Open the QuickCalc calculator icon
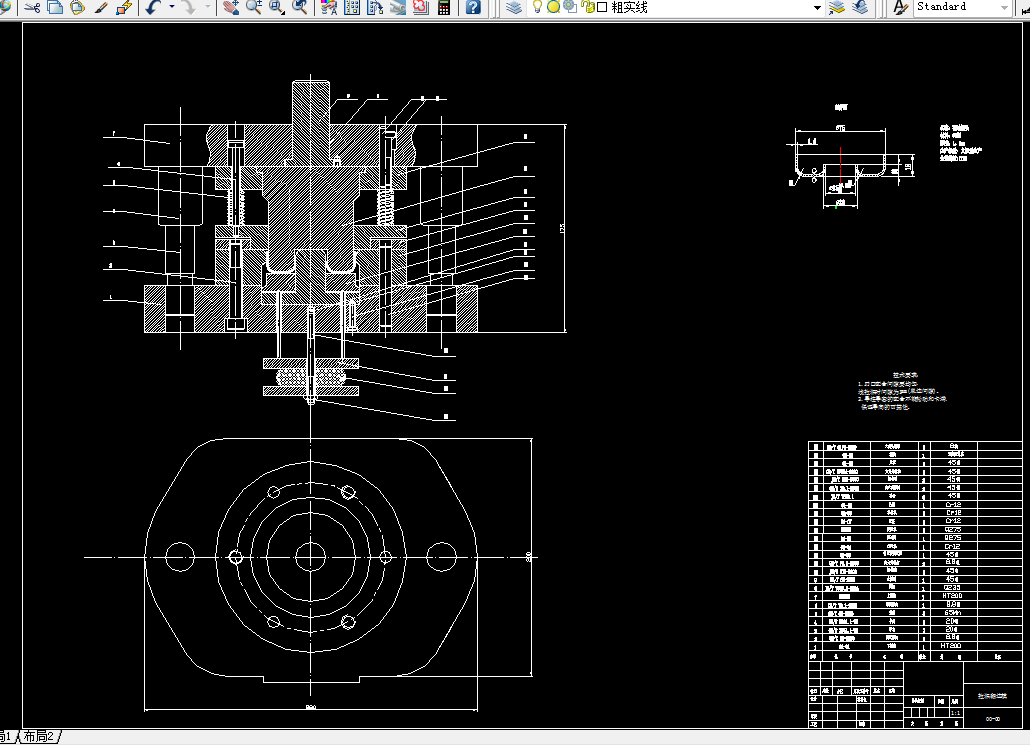 tap(444, 7)
